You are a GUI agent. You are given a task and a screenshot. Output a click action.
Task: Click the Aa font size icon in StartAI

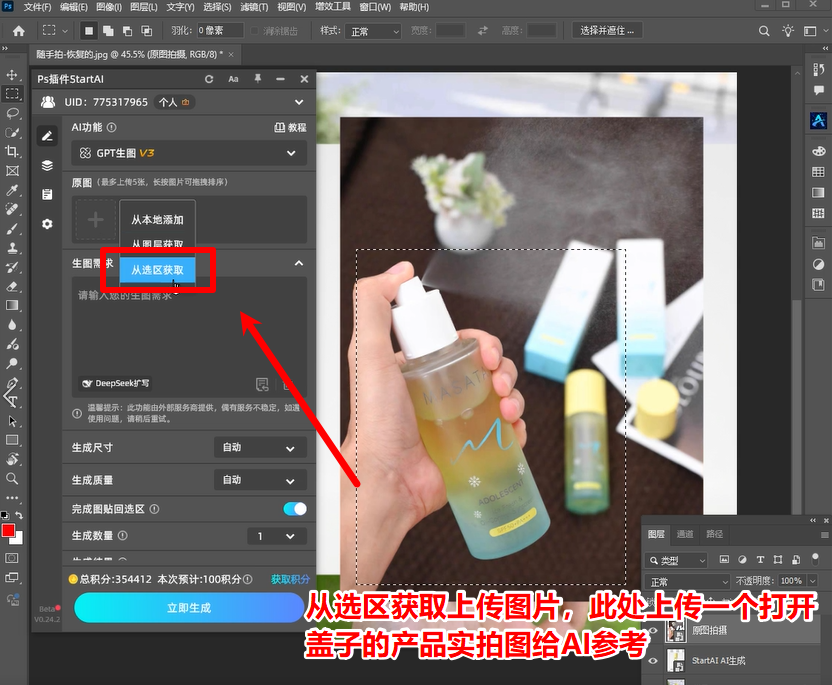[233, 79]
